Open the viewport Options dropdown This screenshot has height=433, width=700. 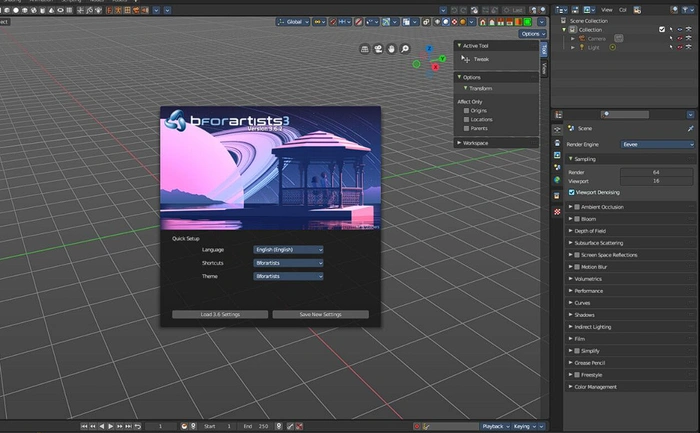click(x=533, y=34)
